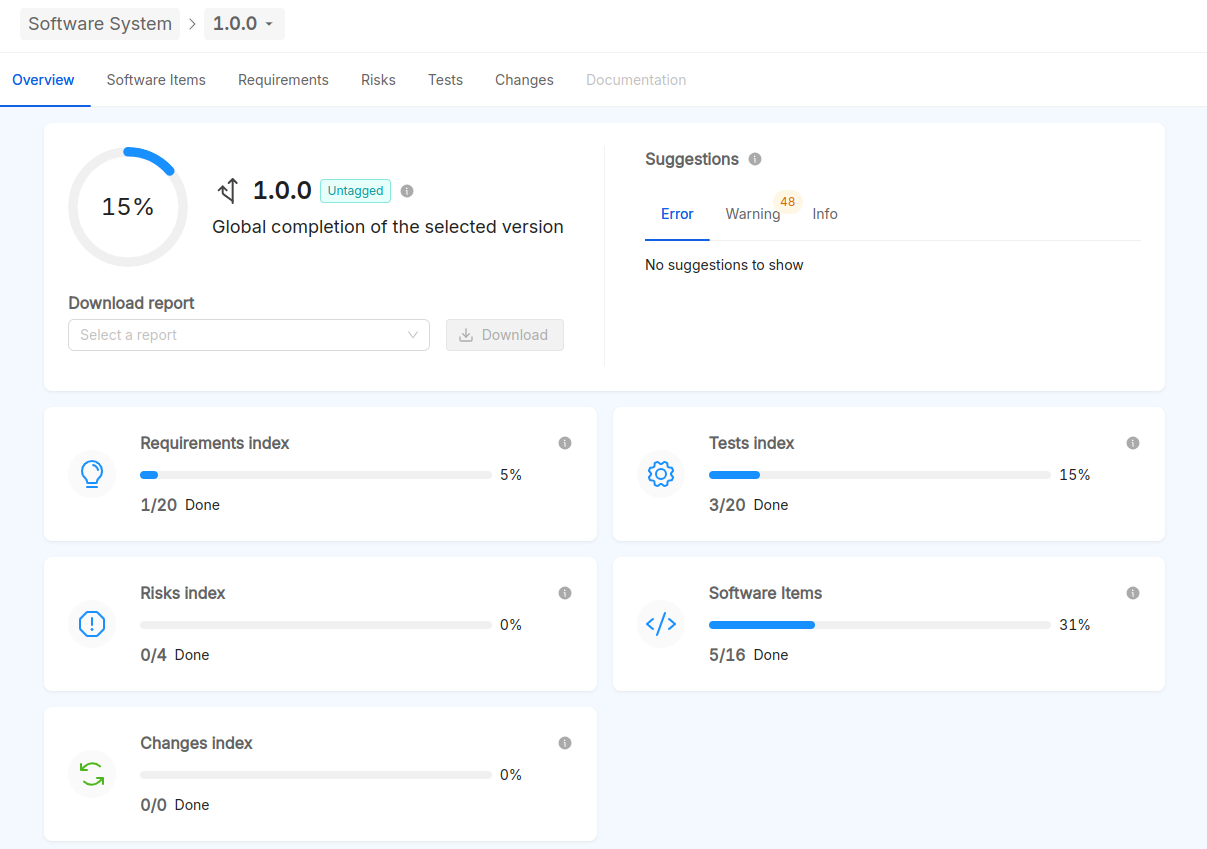The image size is (1207, 849).
Task: Click Global completion of the selected version text
Action: (388, 227)
